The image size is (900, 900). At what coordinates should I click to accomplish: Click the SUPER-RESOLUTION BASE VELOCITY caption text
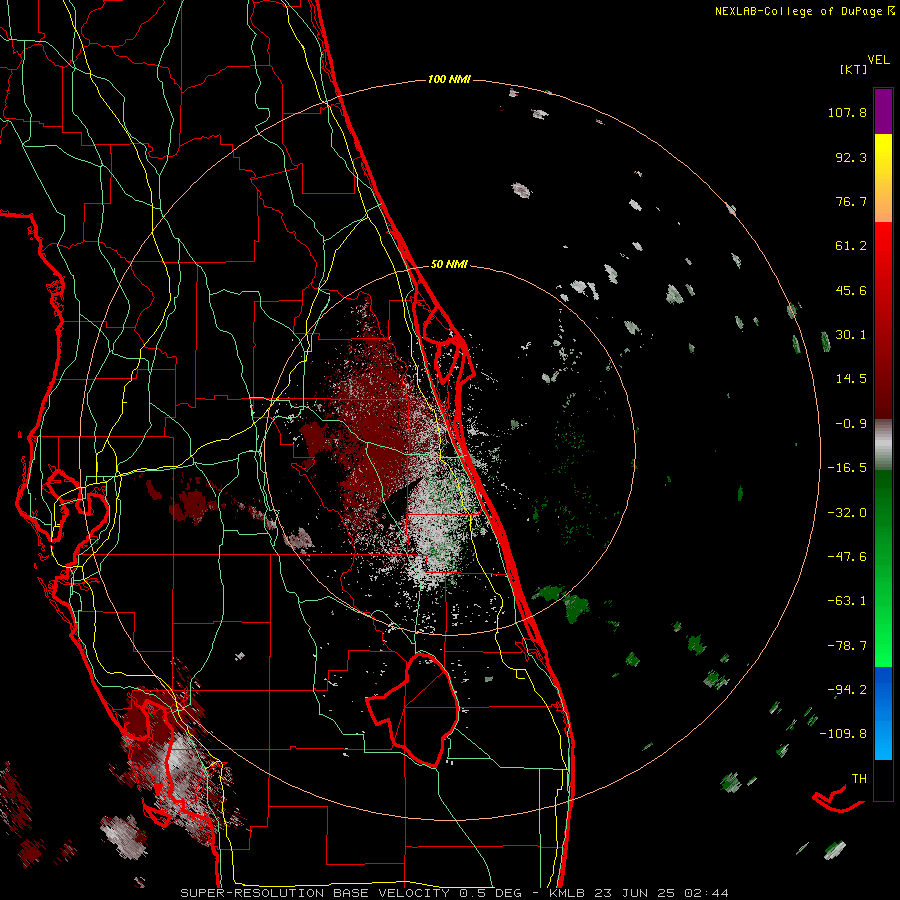point(315,893)
